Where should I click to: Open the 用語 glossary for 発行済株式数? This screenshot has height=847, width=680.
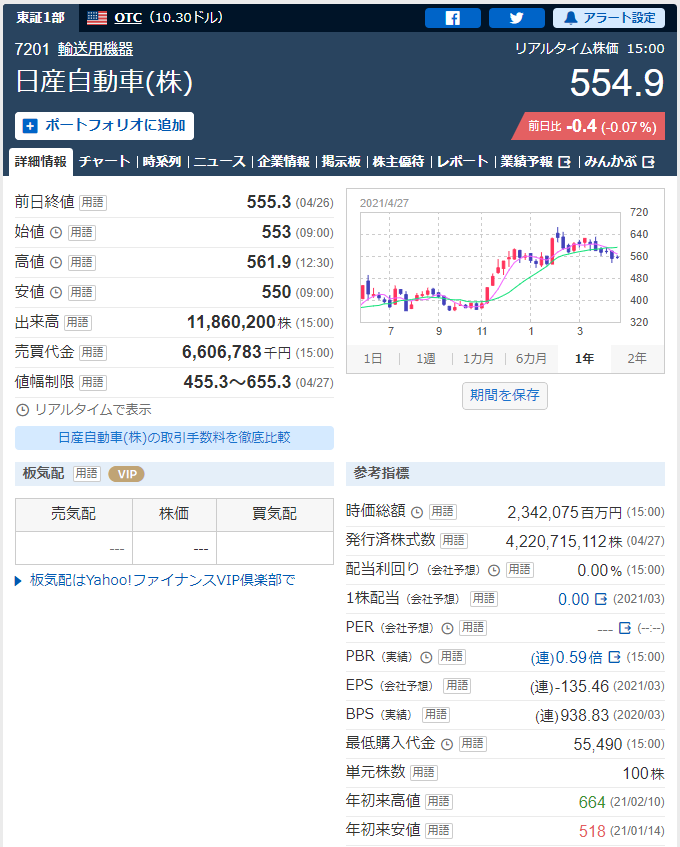point(454,540)
